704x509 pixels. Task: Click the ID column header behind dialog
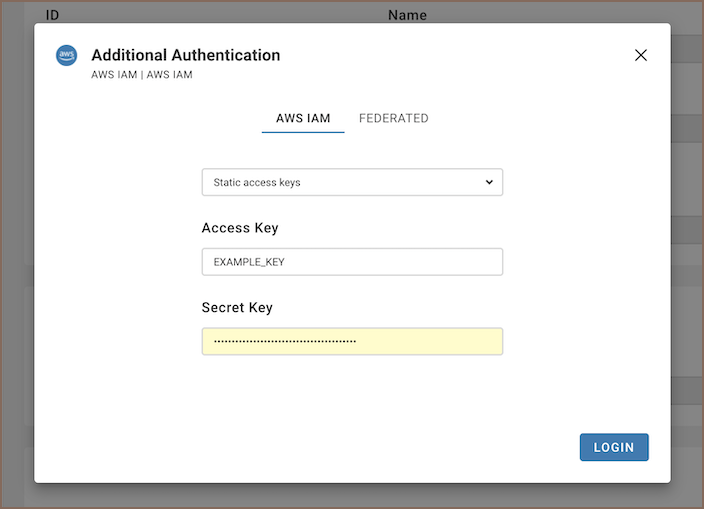pyautogui.click(x=53, y=15)
